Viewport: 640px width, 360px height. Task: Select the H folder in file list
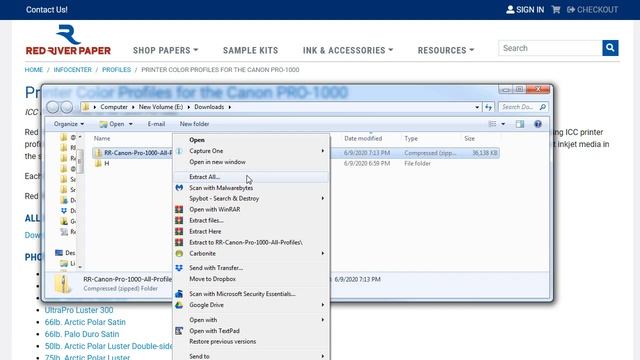107,163
